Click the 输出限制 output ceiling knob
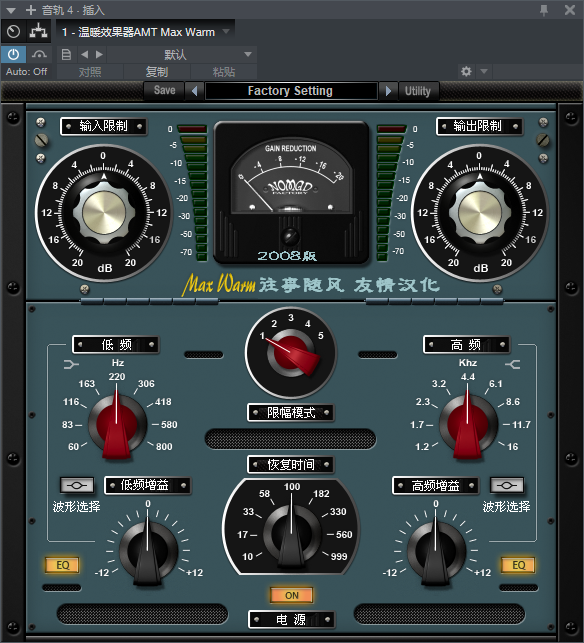584x643 pixels. click(x=479, y=213)
